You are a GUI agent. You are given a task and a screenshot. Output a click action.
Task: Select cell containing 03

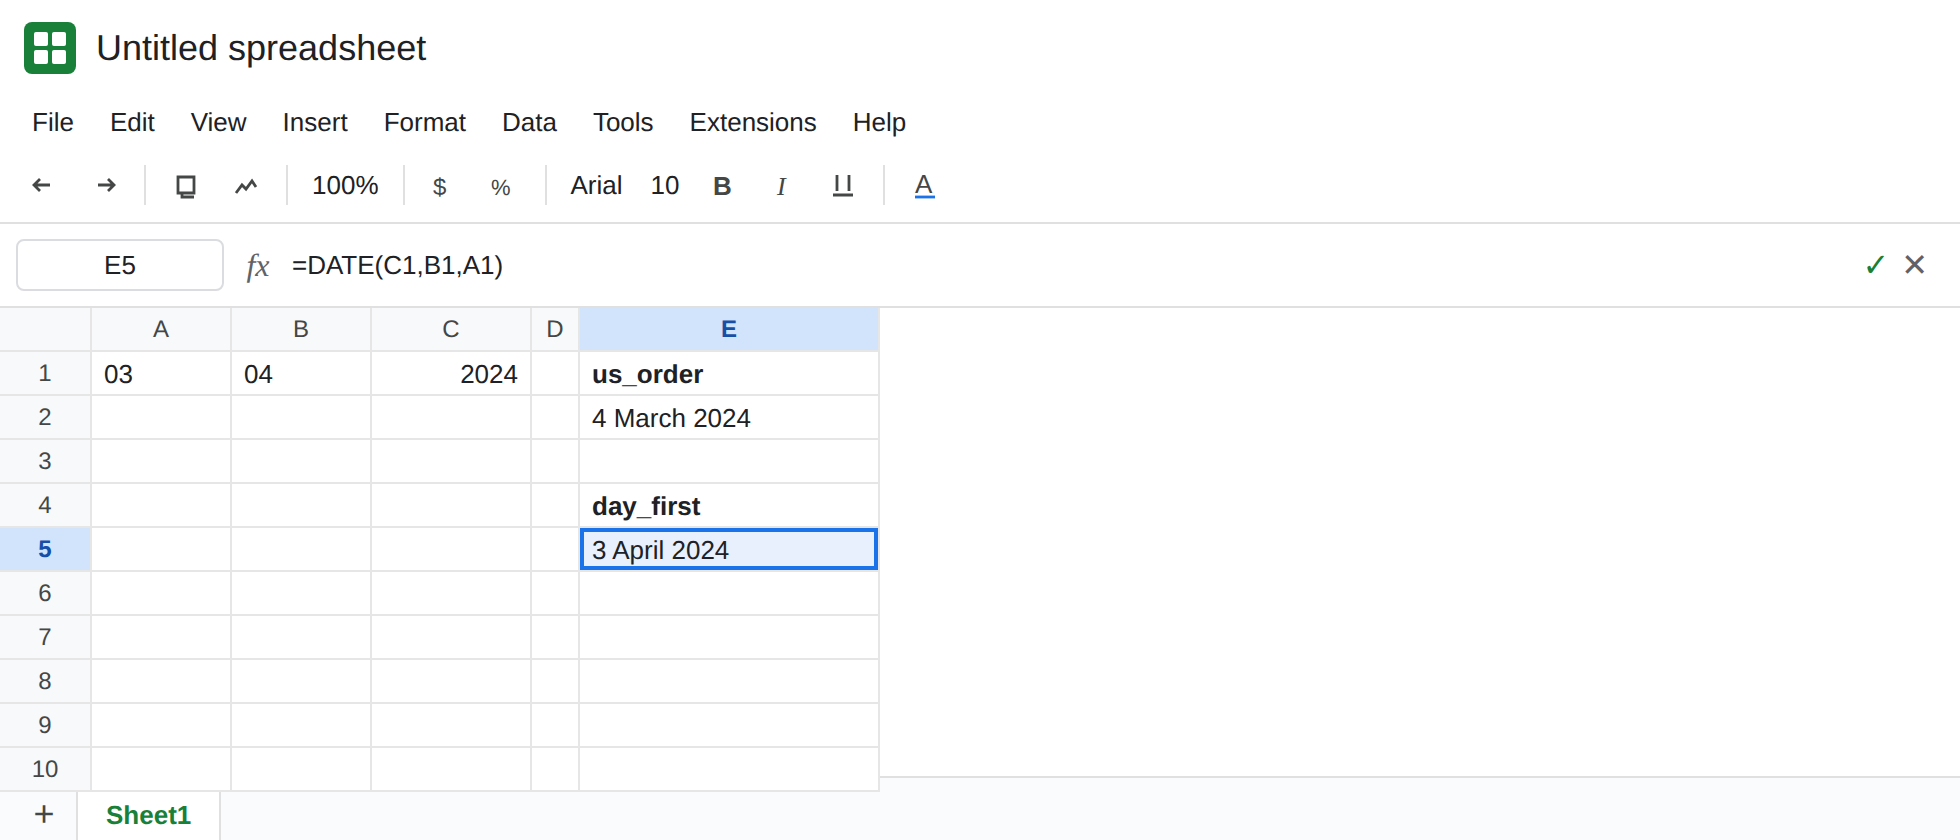(161, 374)
